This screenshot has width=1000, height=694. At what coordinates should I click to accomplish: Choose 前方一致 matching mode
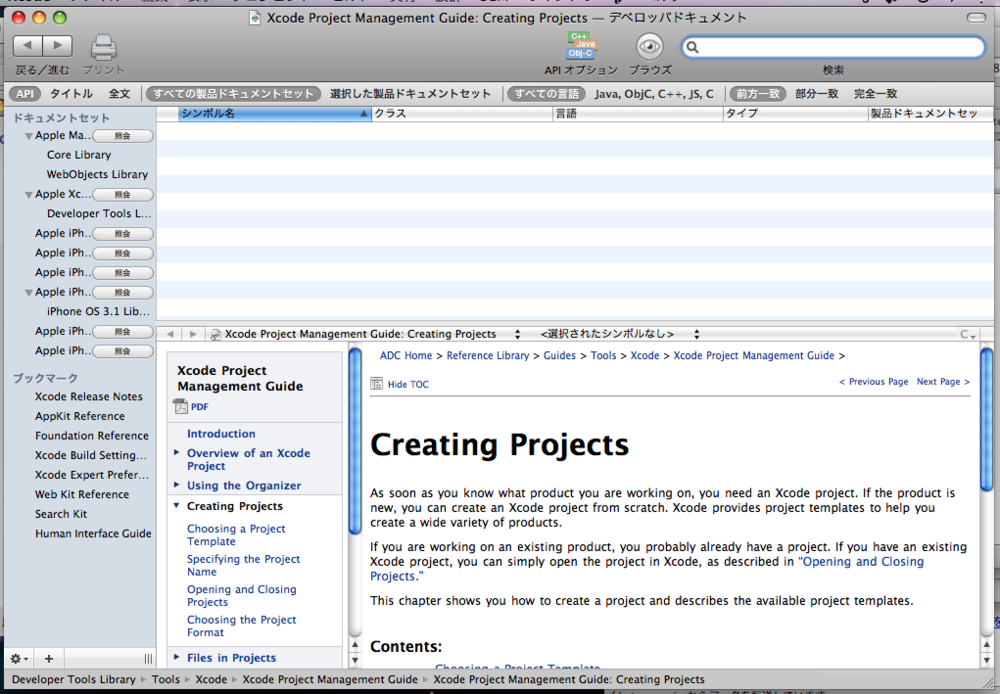758,94
